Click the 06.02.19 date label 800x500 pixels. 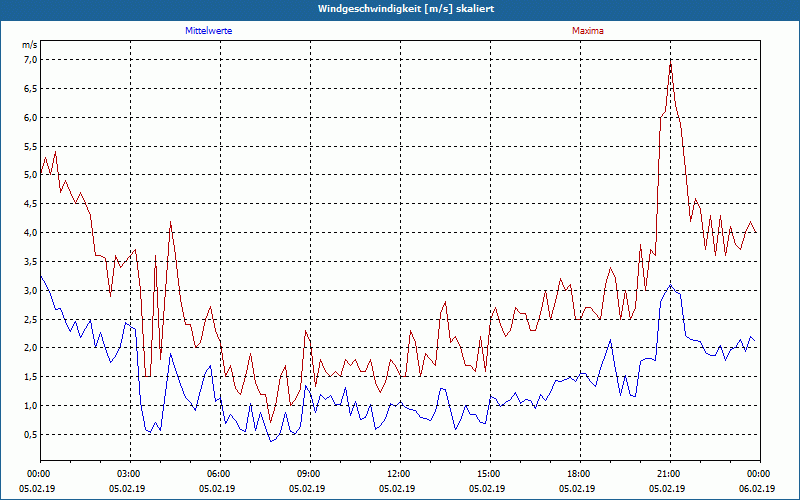pos(758,488)
